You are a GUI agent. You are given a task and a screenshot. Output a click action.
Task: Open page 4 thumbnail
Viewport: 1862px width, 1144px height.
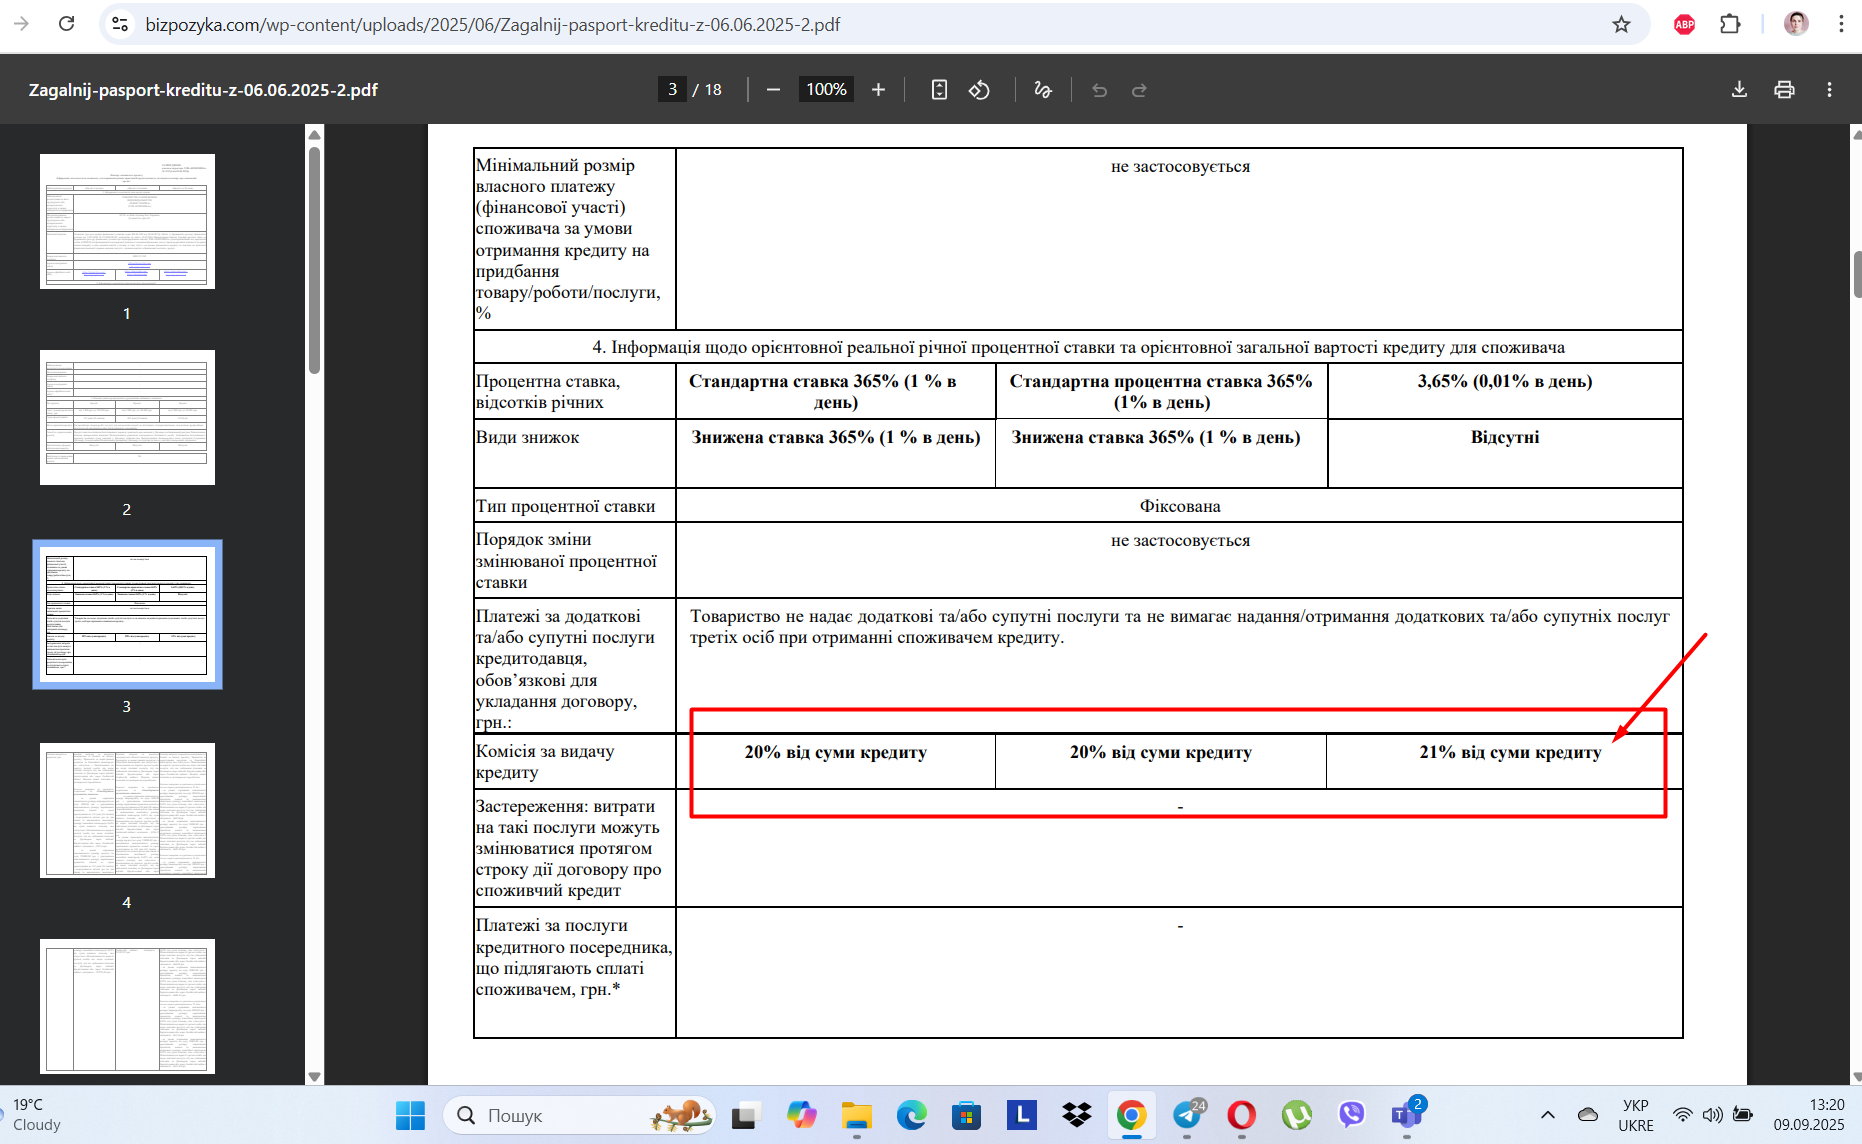point(127,810)
